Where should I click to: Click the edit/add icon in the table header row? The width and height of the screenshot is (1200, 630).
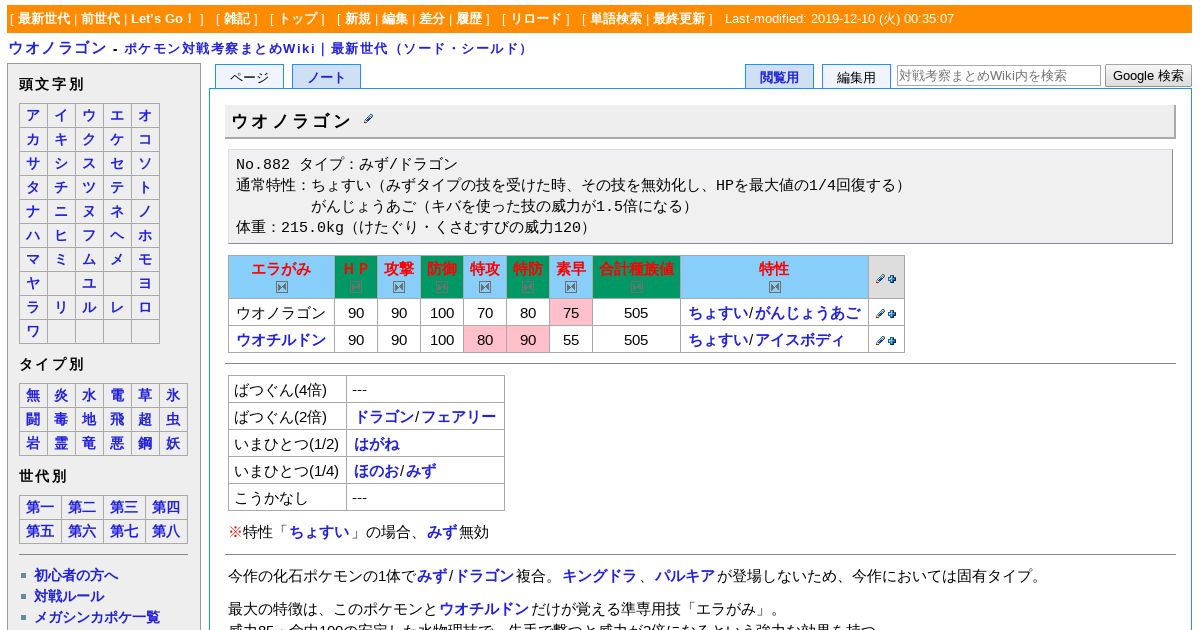pyautogui.click(x=886, y=279)
